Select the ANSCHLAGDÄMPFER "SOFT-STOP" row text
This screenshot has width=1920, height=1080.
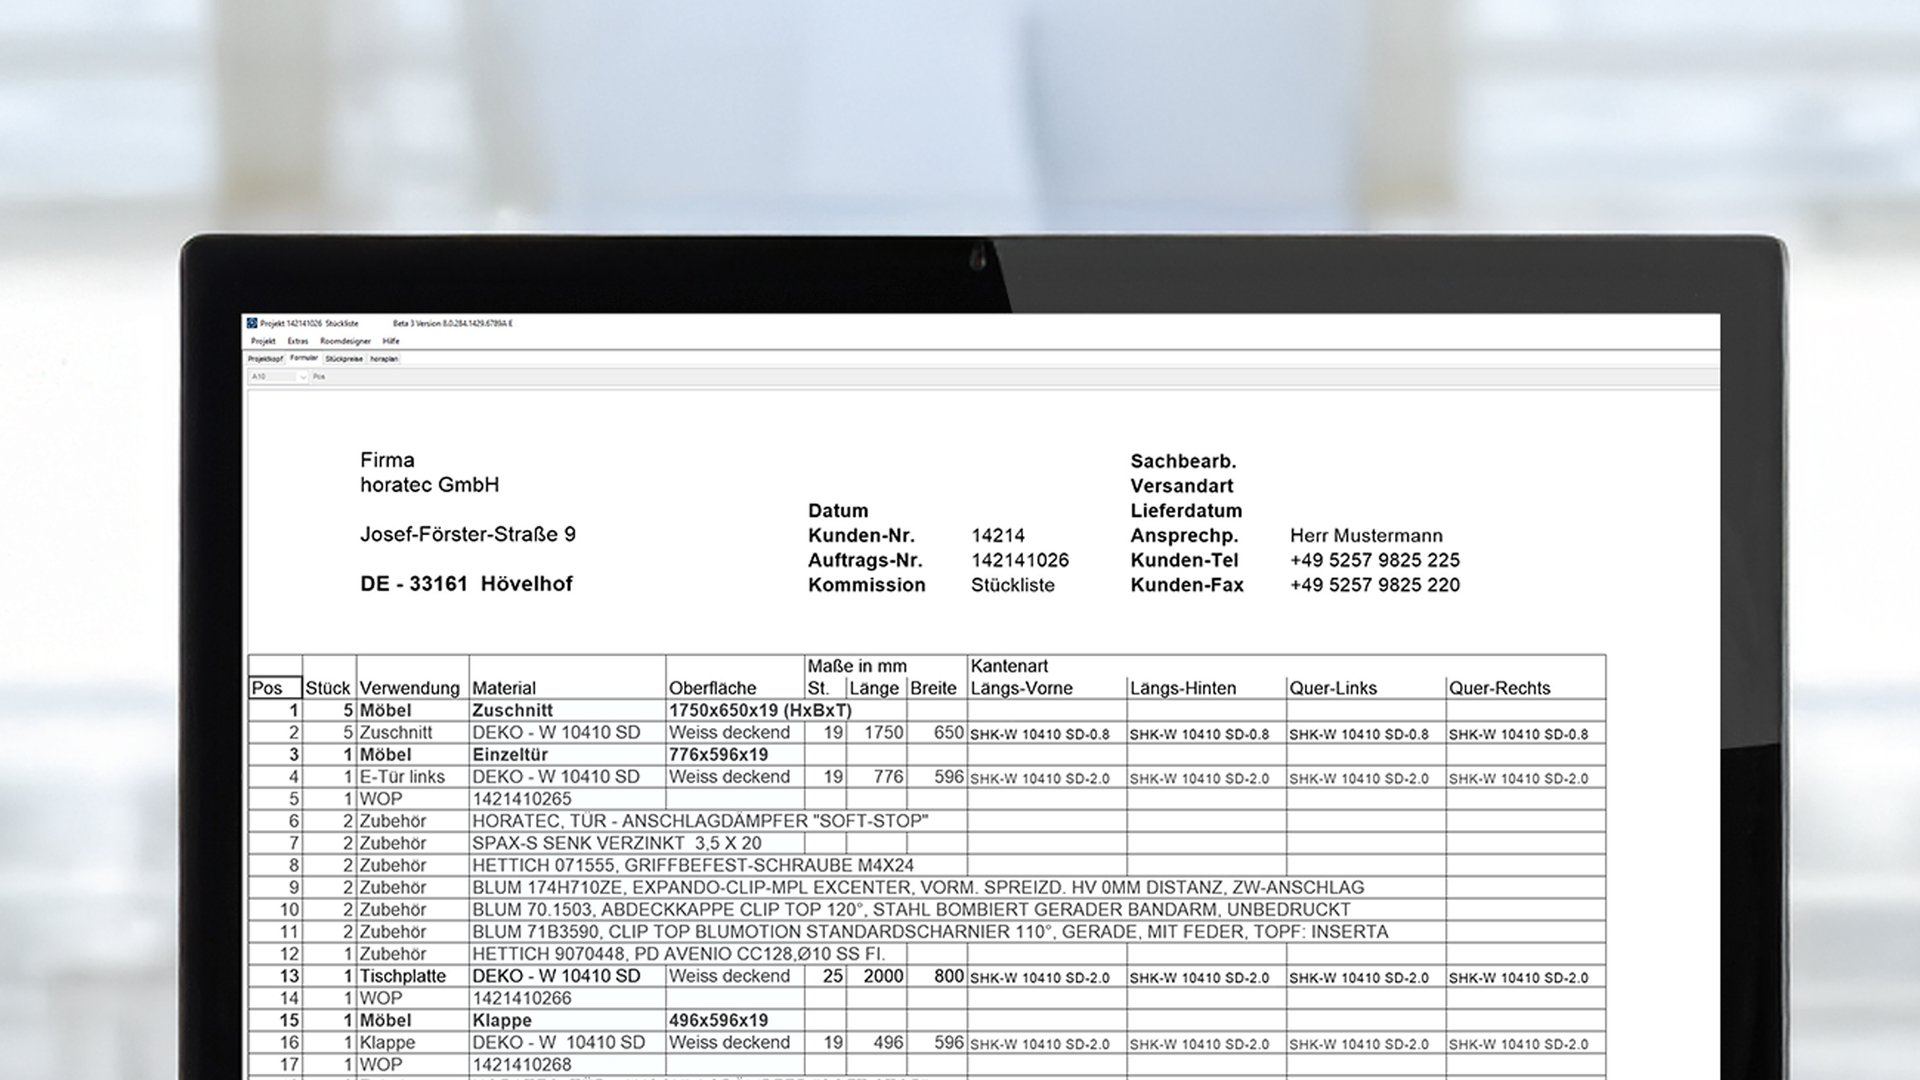(700, 821)
